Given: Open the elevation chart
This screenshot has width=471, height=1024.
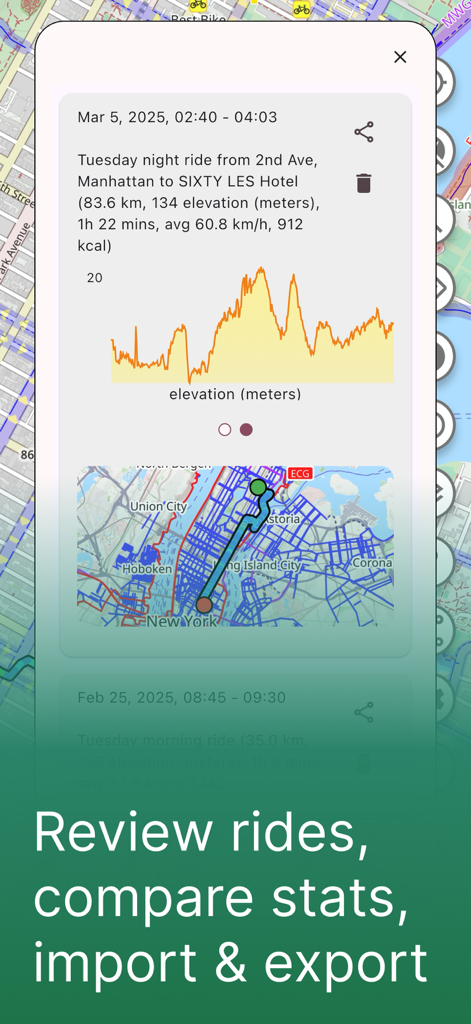Looking at the screenshot, I should coord(252,325).
